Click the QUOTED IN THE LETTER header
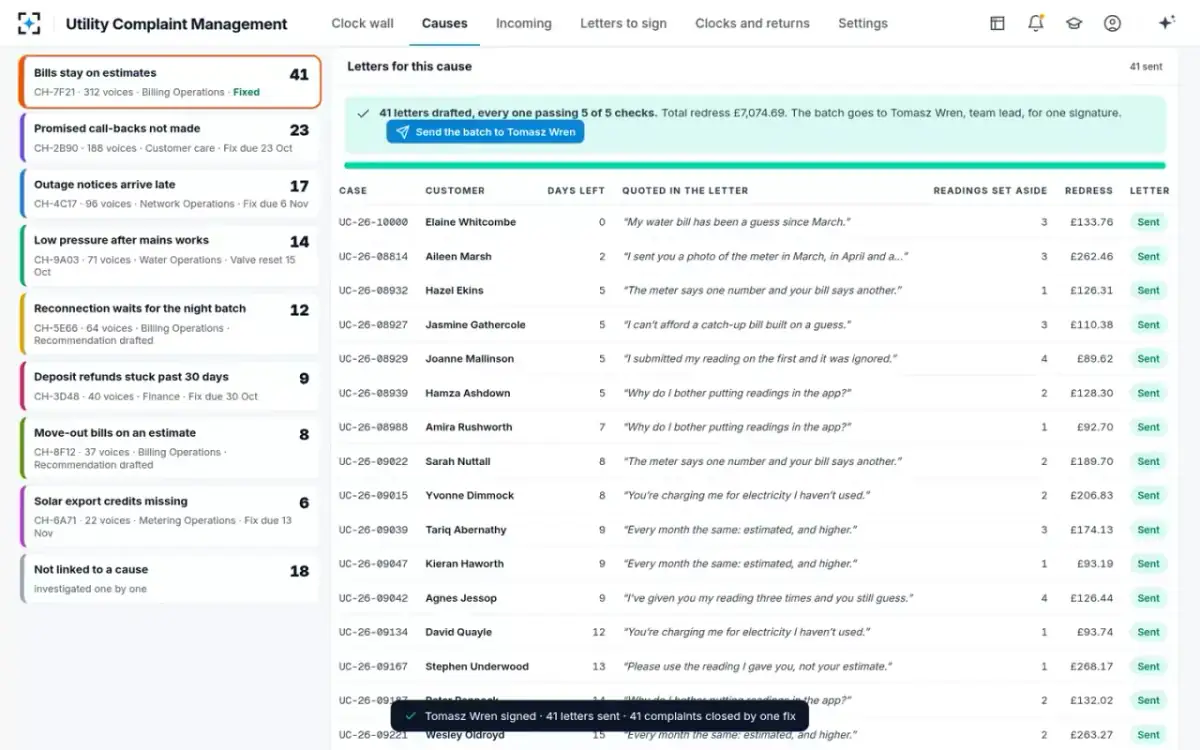Viewport: 1200px width, 750px height. 685,190
